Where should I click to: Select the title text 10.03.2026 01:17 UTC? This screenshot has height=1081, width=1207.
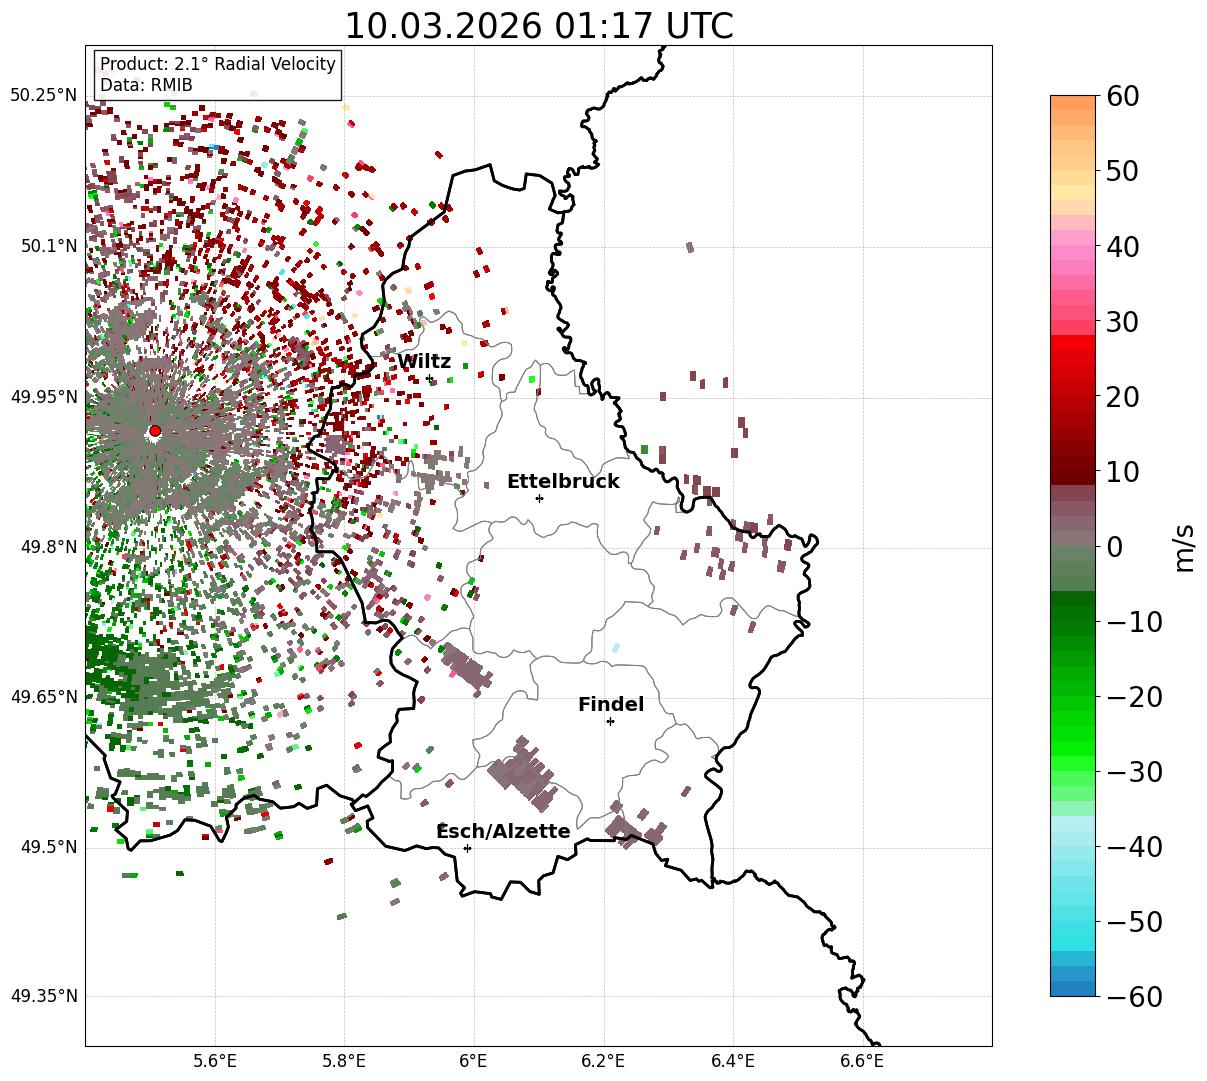[538, 25]
